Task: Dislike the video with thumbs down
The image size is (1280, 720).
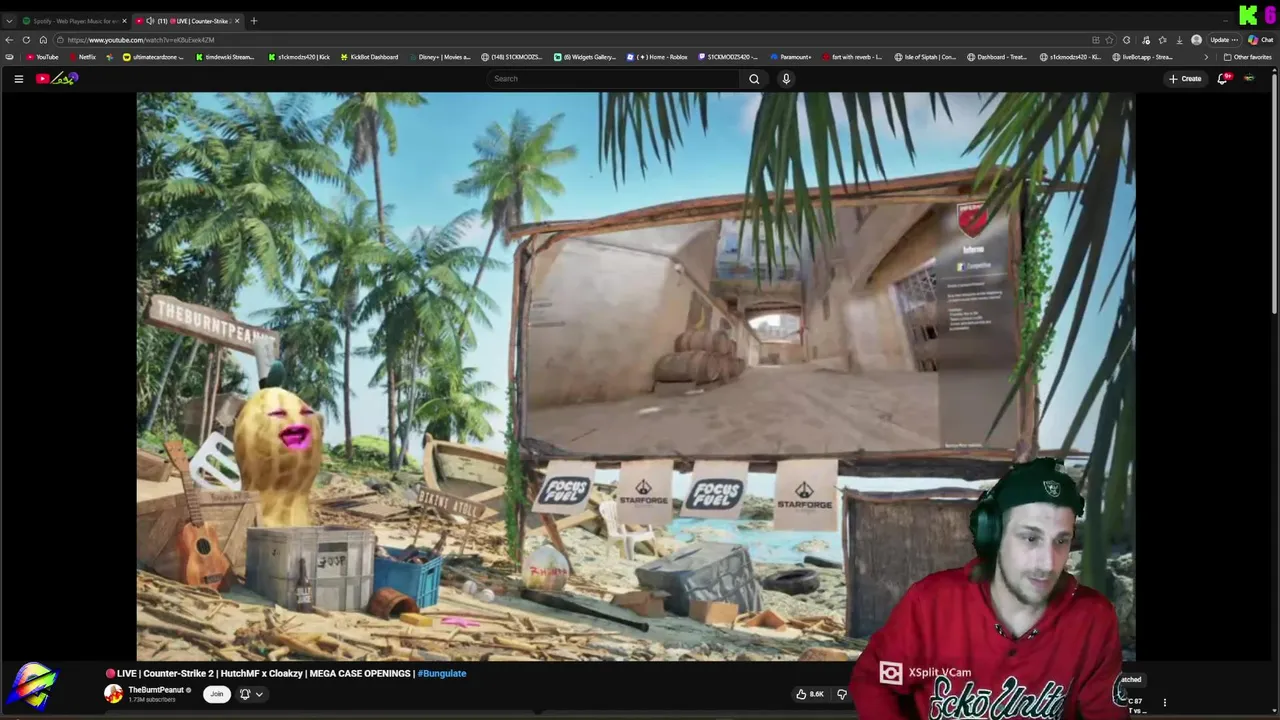Action: 842,694
